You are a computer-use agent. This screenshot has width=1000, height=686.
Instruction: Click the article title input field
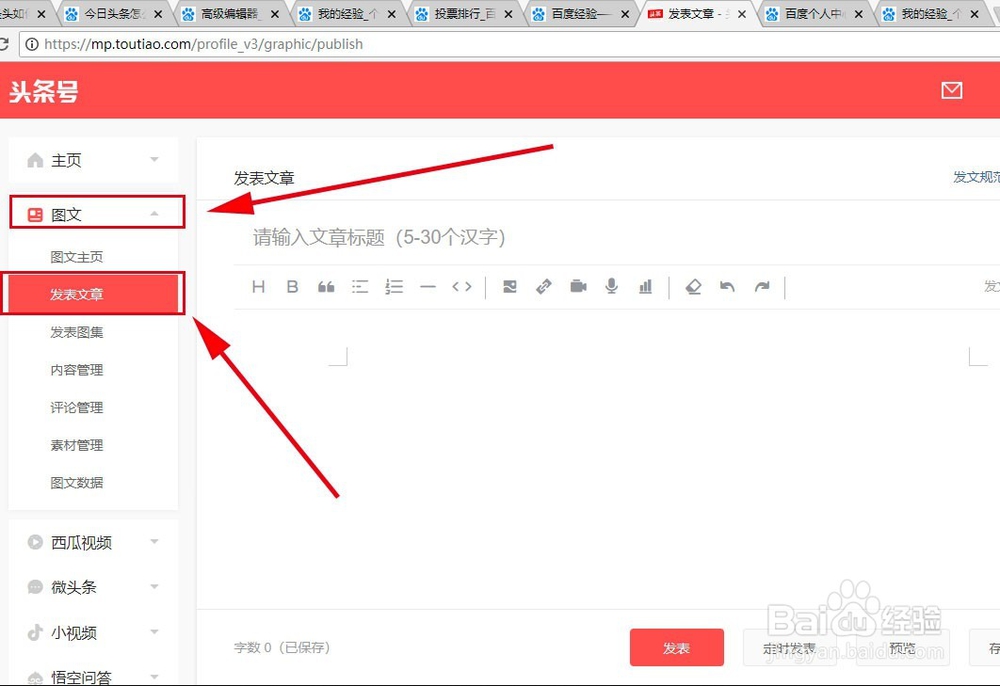point(617,237)
